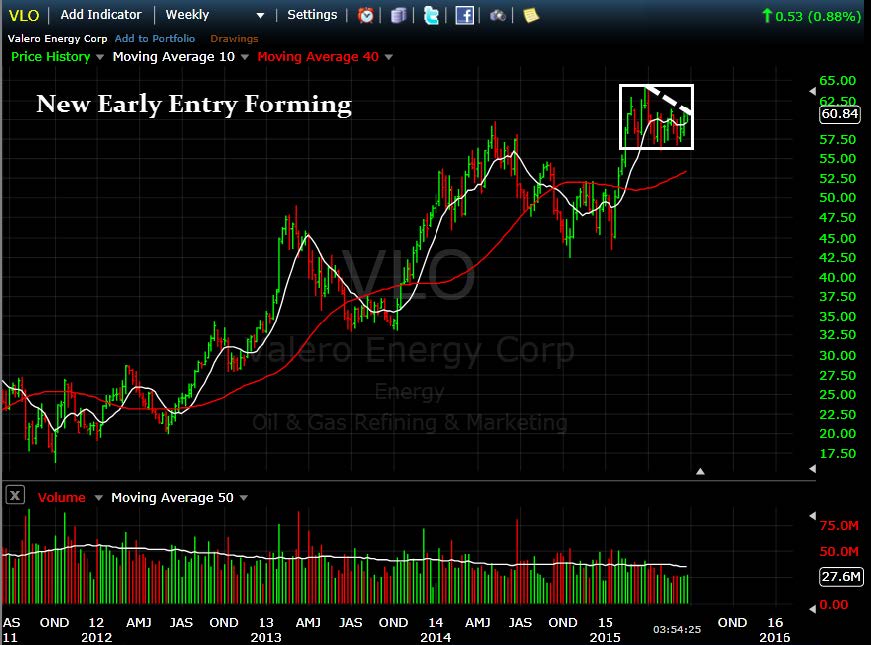Click the arrow beside the 75.0M volume label

tap(812, 516)
